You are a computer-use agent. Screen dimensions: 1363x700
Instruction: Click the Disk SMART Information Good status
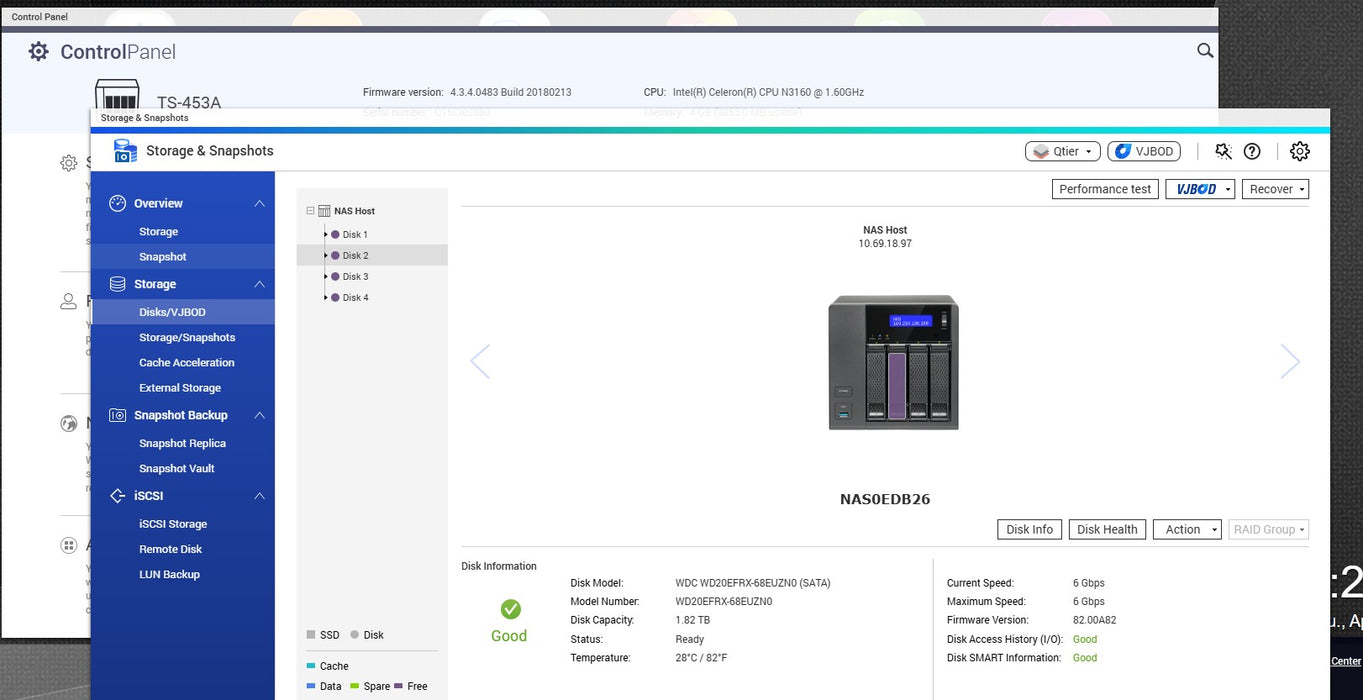click(1085, 658)
